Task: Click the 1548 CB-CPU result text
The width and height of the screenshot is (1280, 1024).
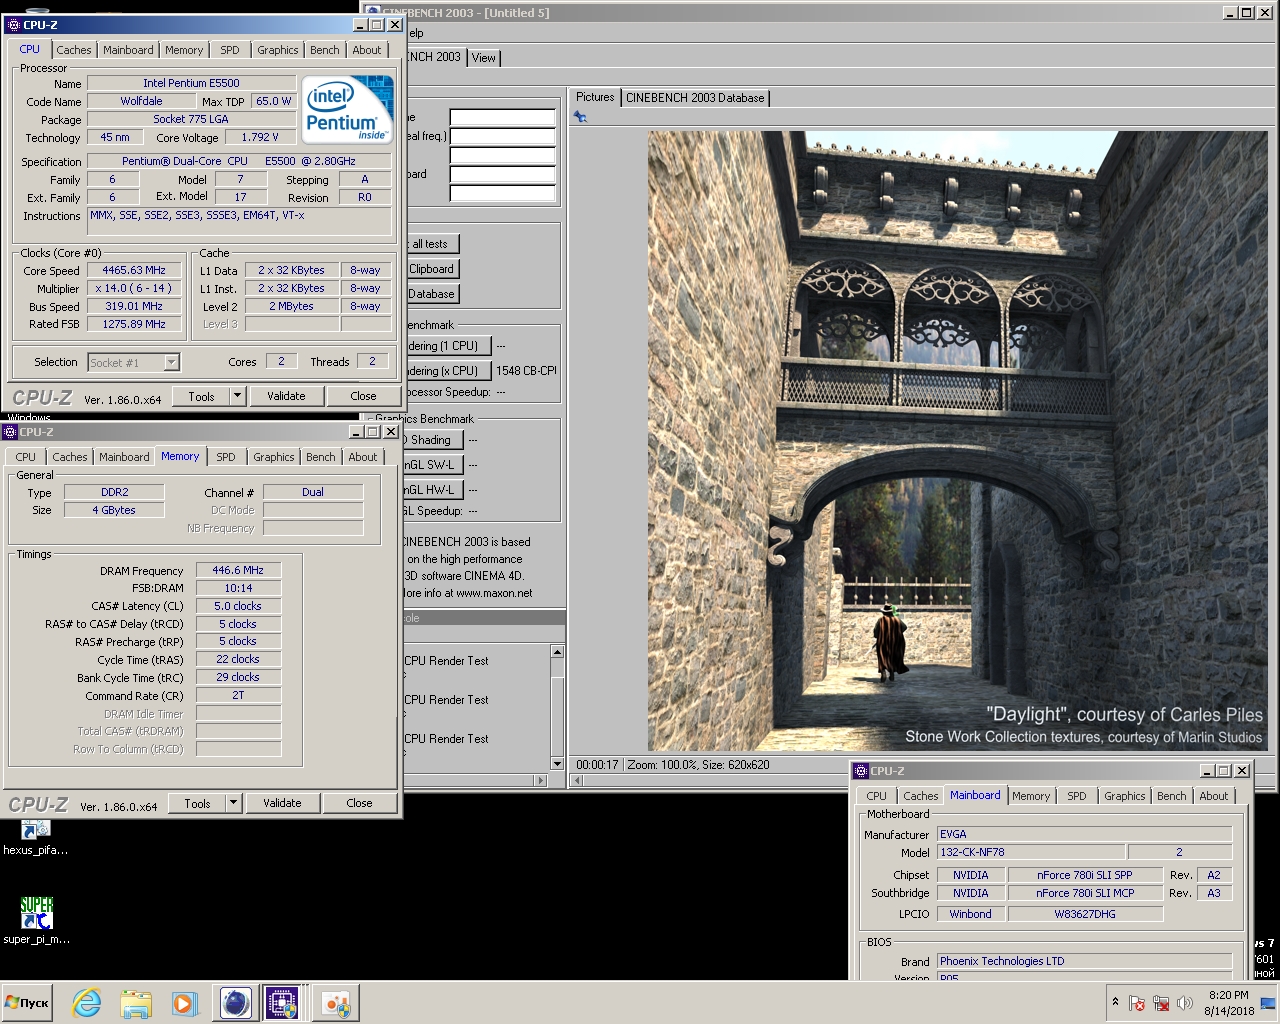Action: tap(526, 371)
